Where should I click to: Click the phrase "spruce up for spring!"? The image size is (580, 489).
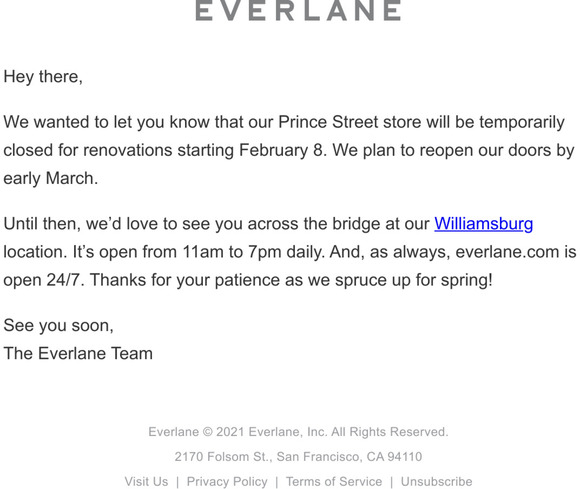point(414,280)
